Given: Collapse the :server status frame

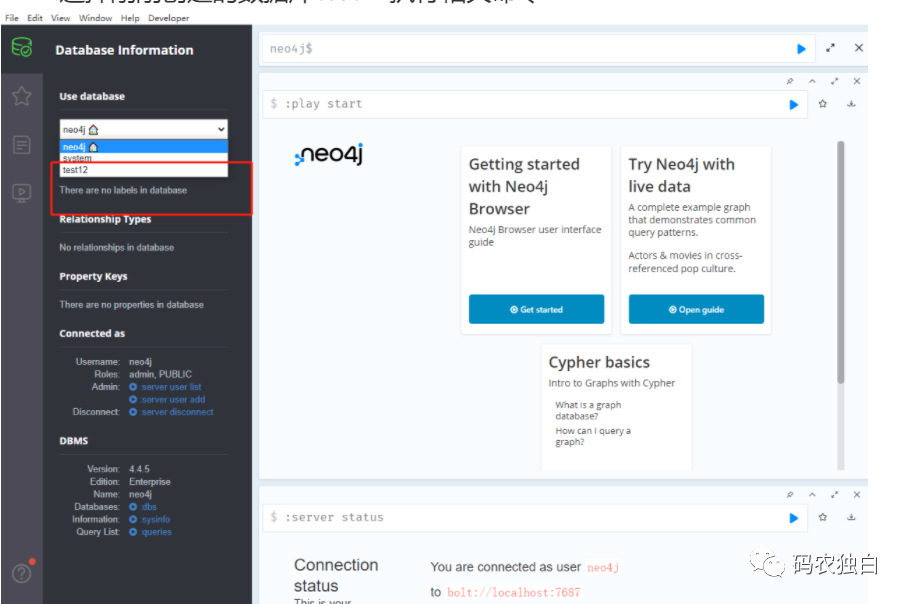Looking at the screenshot, I should point(812,494).
